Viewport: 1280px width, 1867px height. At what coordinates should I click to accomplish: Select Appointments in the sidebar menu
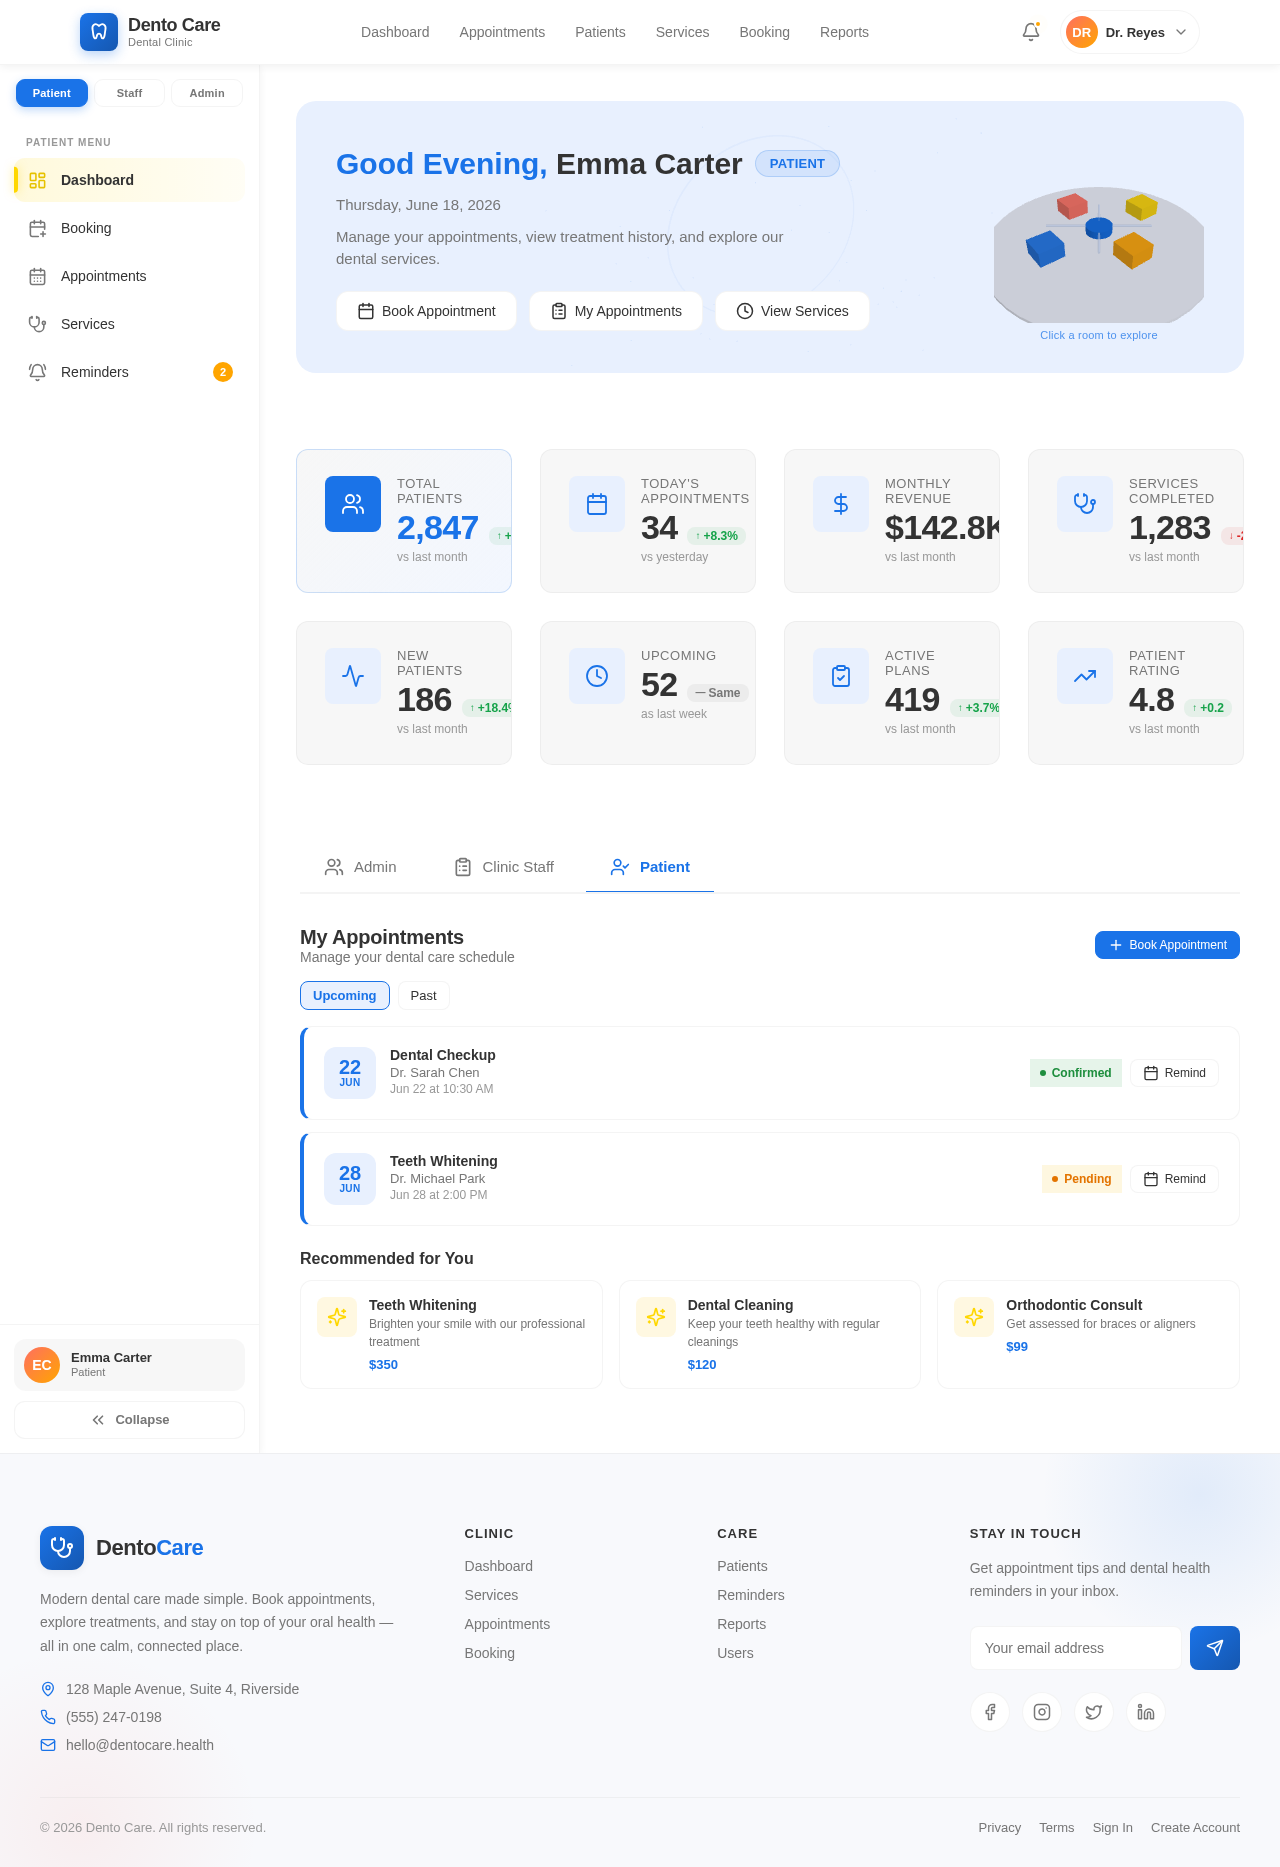click(x=129, y=276)
